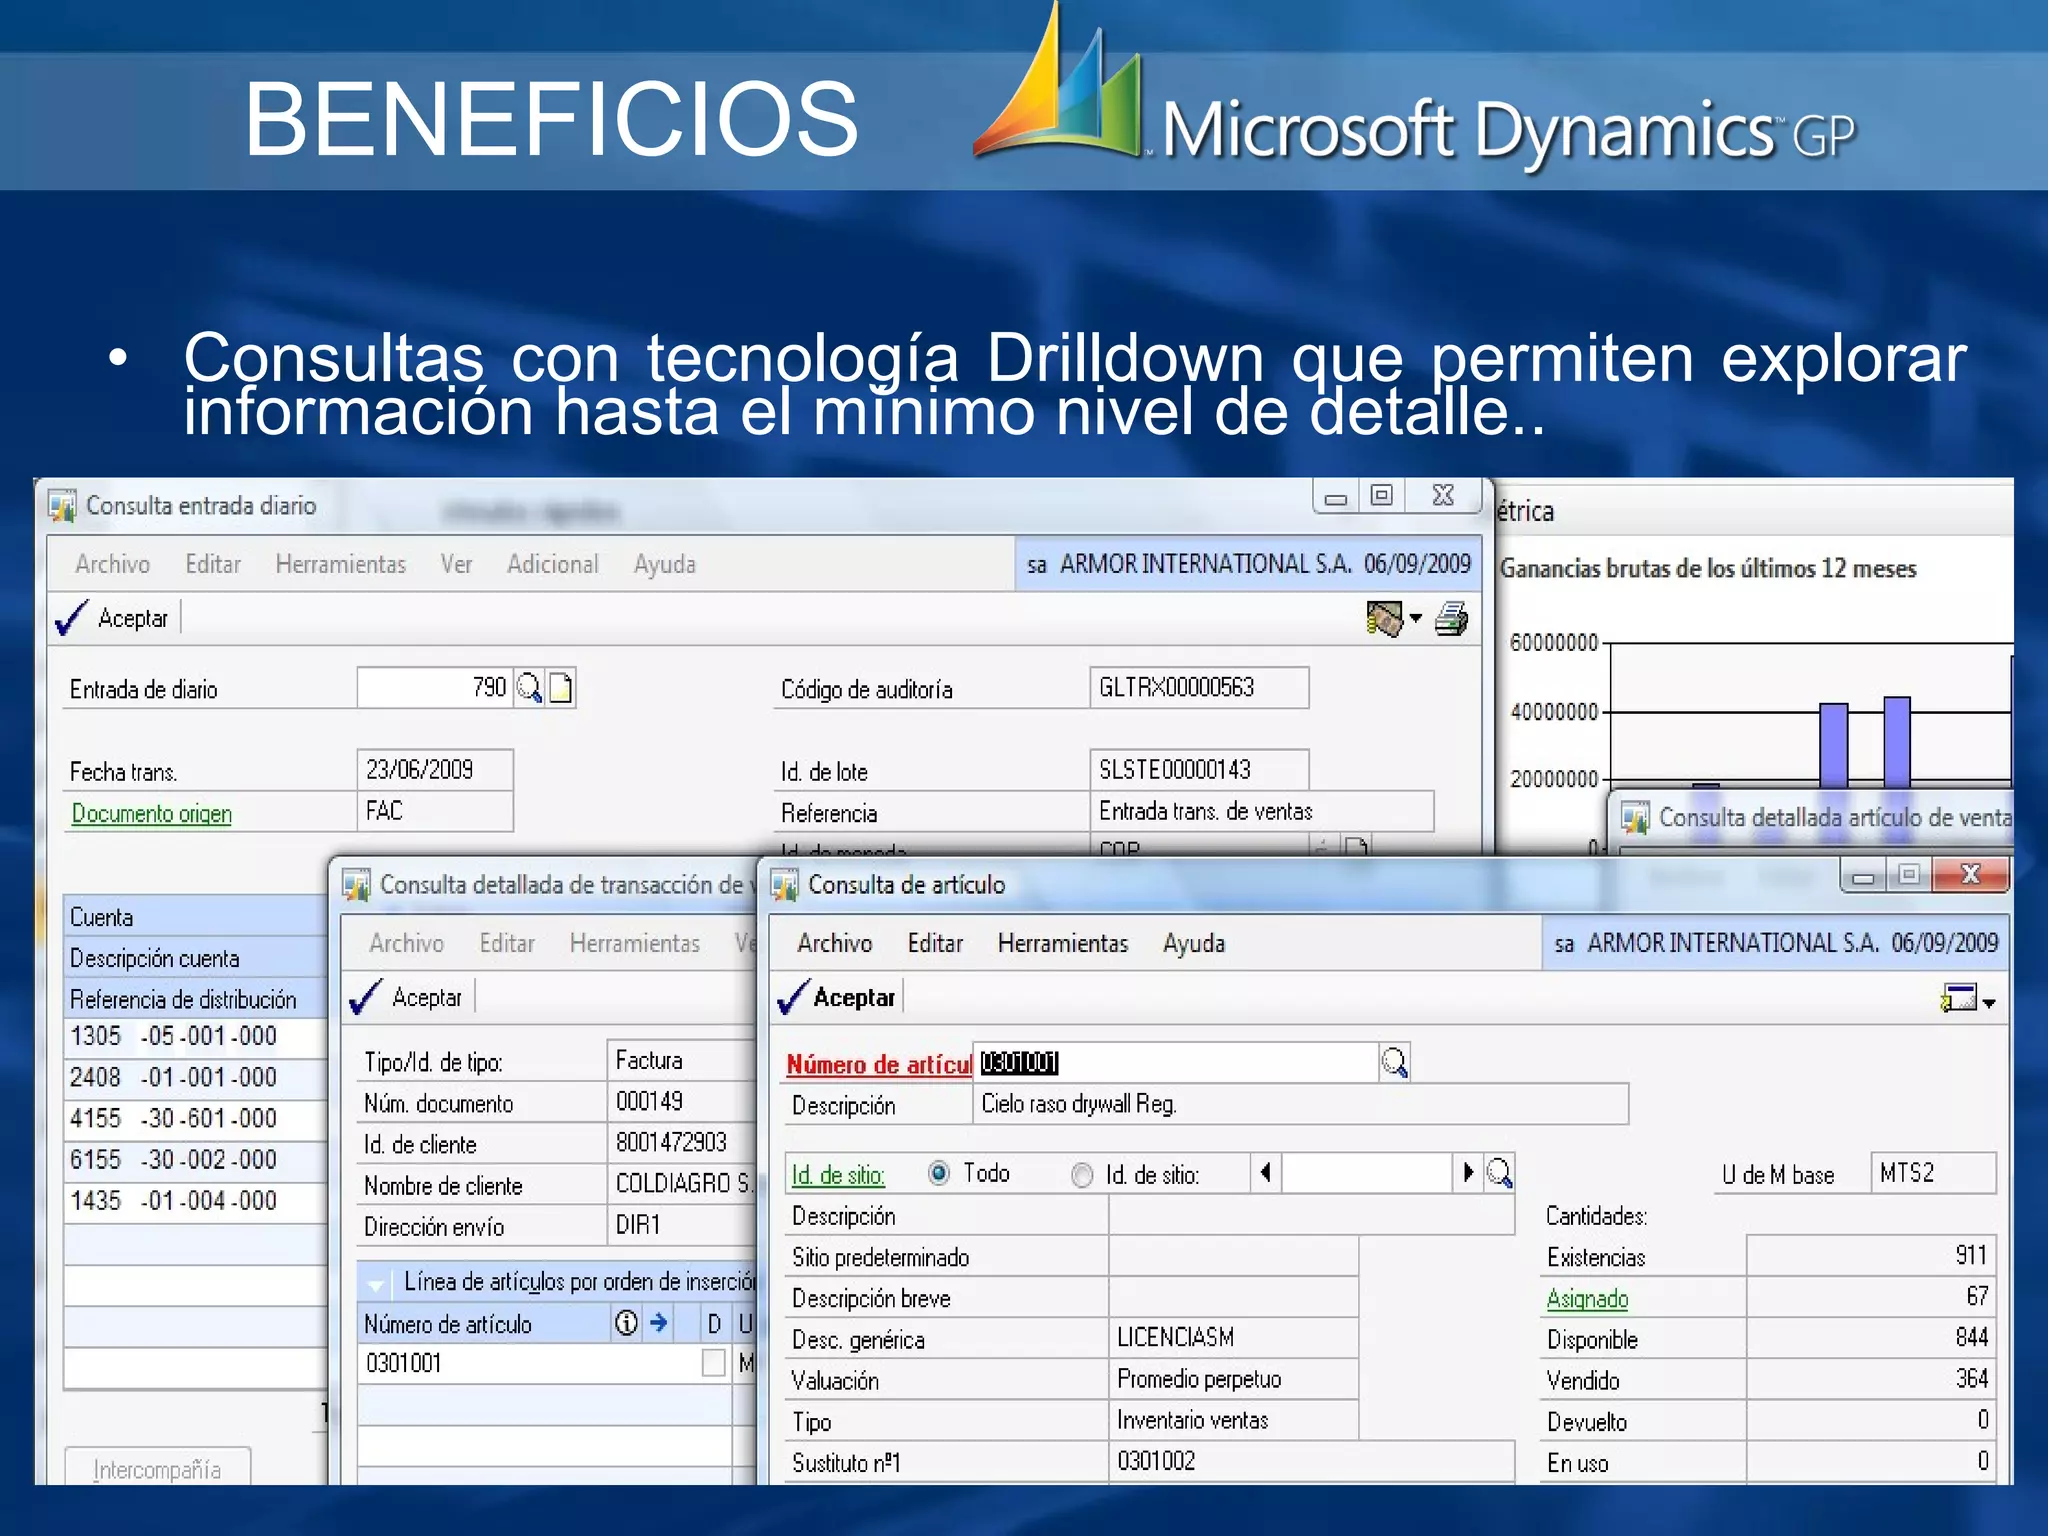
Task: Maximize the Consulta de artículo window
Action: tap(1908, 876)
